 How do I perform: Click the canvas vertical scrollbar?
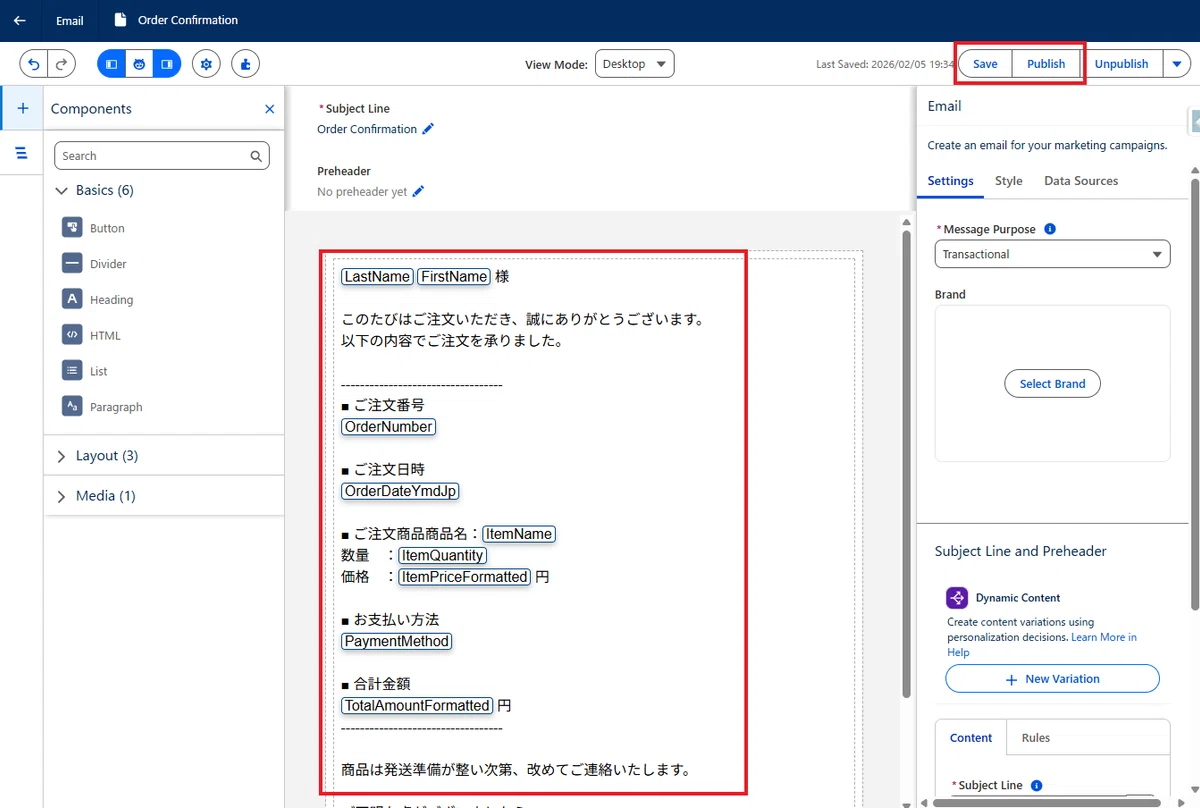(907, 464)
